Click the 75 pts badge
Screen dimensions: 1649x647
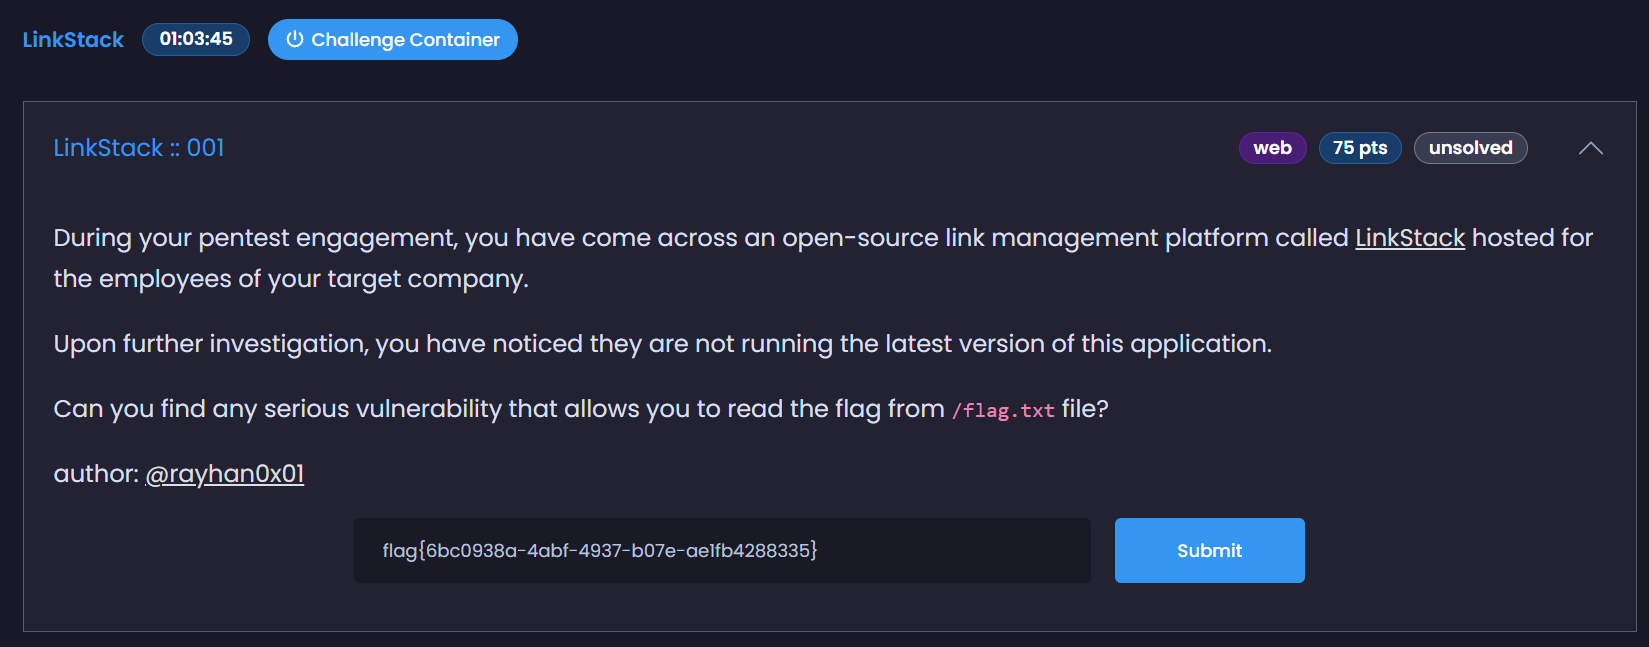coord(1359,148)
